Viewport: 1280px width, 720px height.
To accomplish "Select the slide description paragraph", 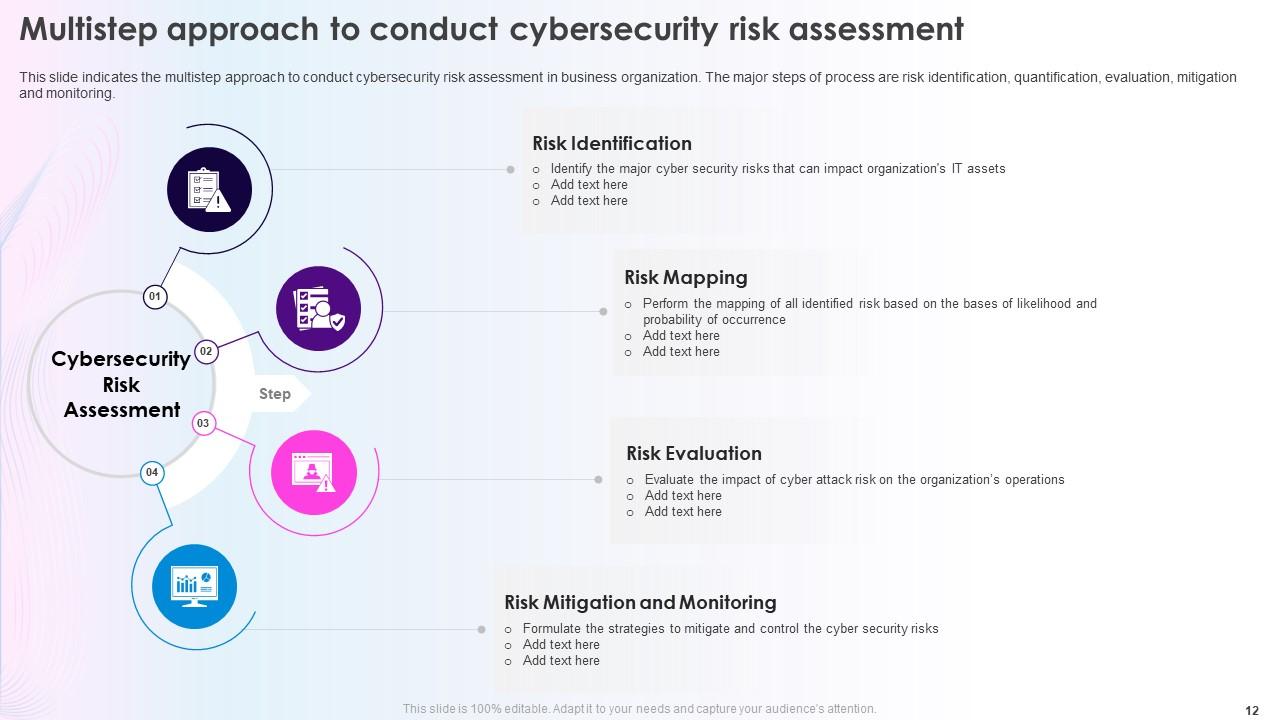I will 628,85.
